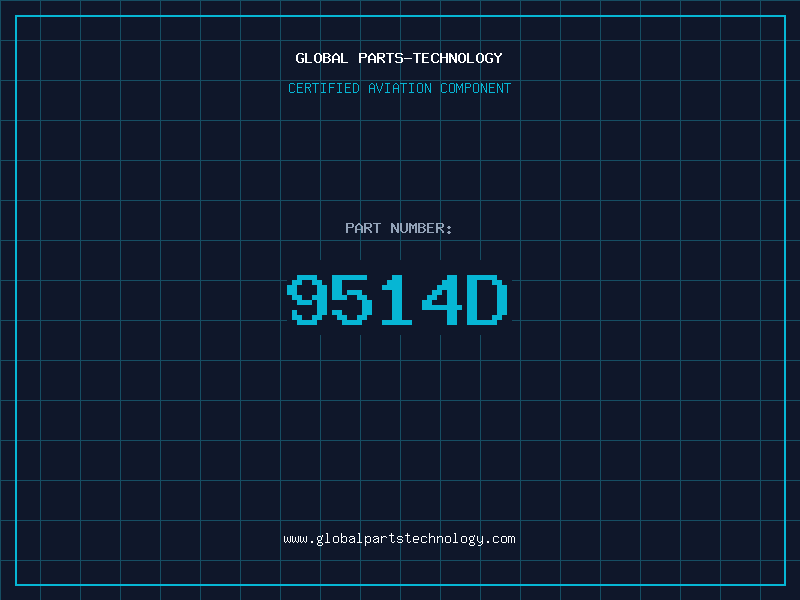Select the part number 9514D

[397, 299]
